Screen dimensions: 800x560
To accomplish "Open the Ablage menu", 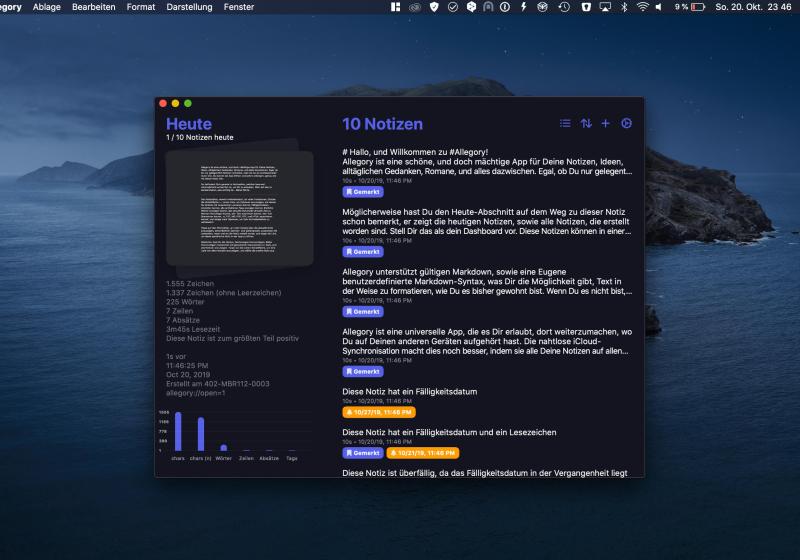I will tap(46, 7).
